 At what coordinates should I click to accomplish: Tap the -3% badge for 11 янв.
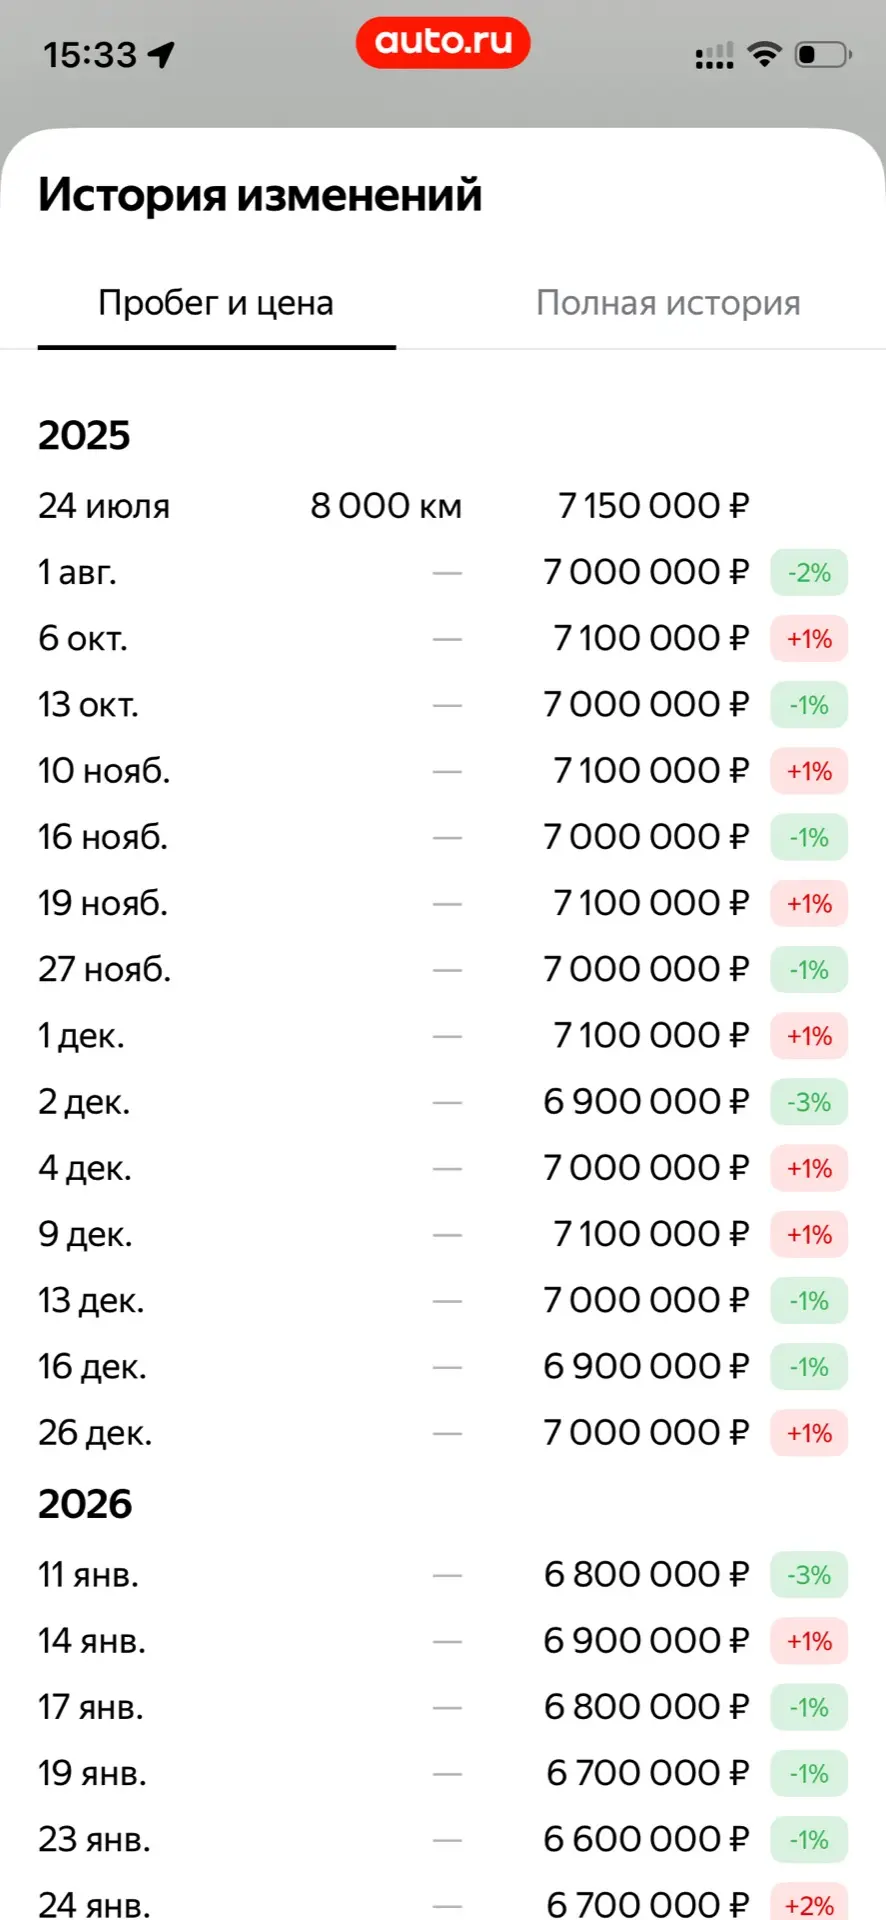[809, 1575]
